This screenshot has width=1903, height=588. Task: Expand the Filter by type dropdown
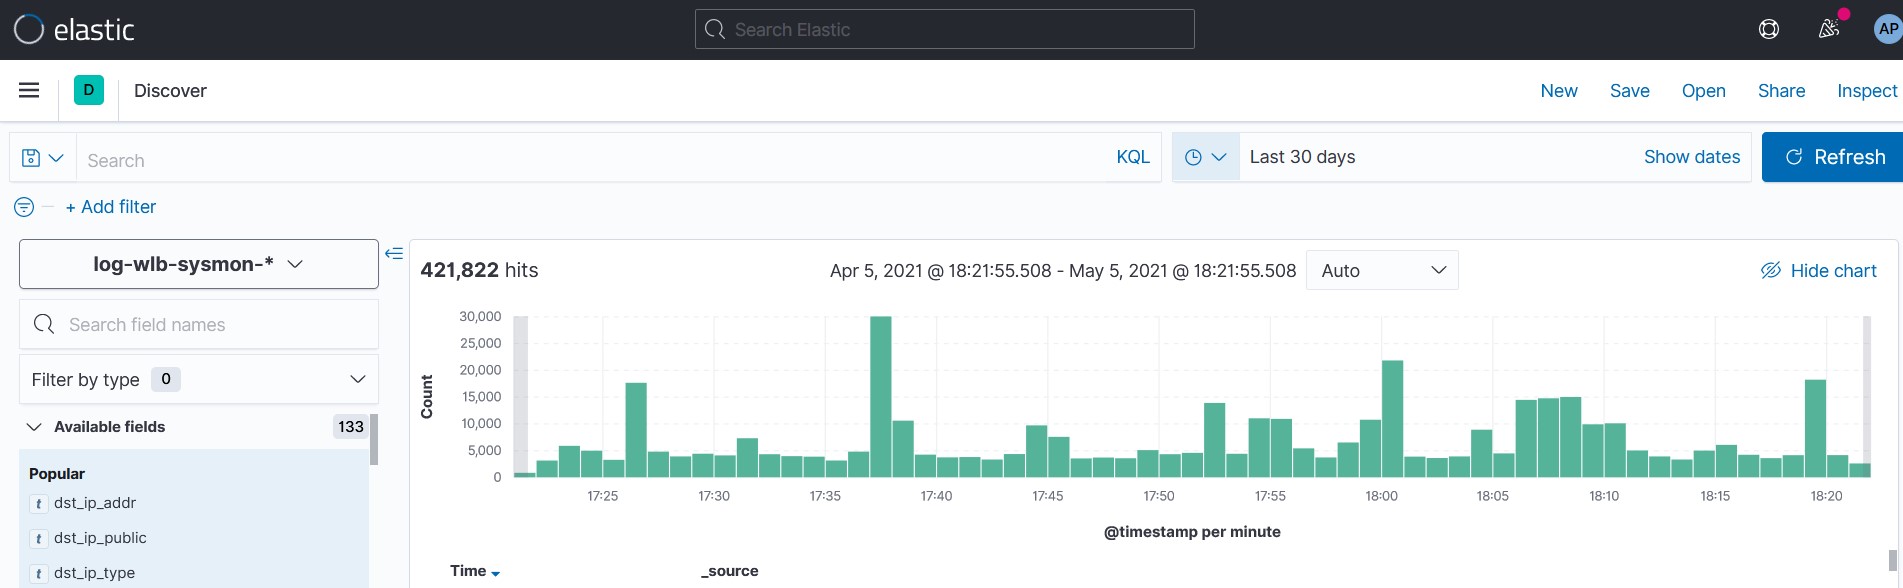(199, 379)
